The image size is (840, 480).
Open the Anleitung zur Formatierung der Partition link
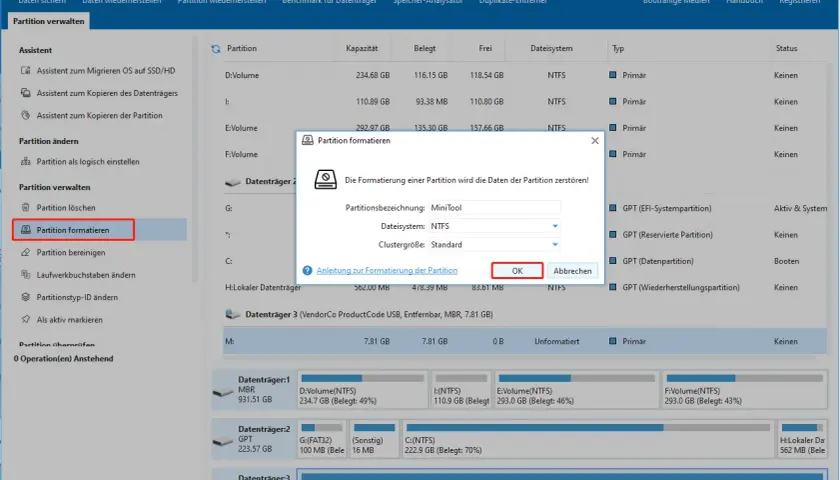pos(387,271)
